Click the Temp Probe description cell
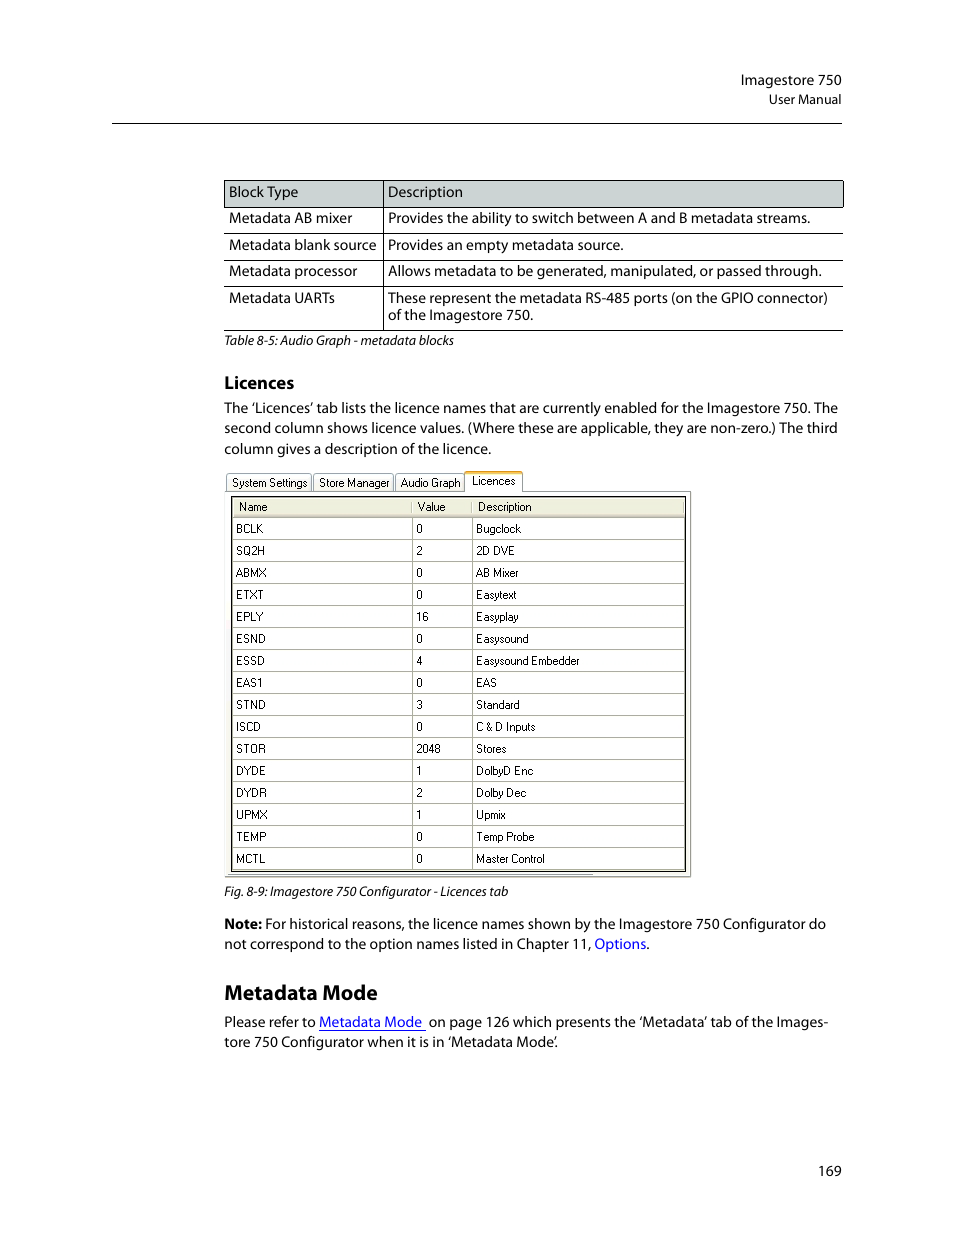954x1235 pixels. [x=578, y=837]
